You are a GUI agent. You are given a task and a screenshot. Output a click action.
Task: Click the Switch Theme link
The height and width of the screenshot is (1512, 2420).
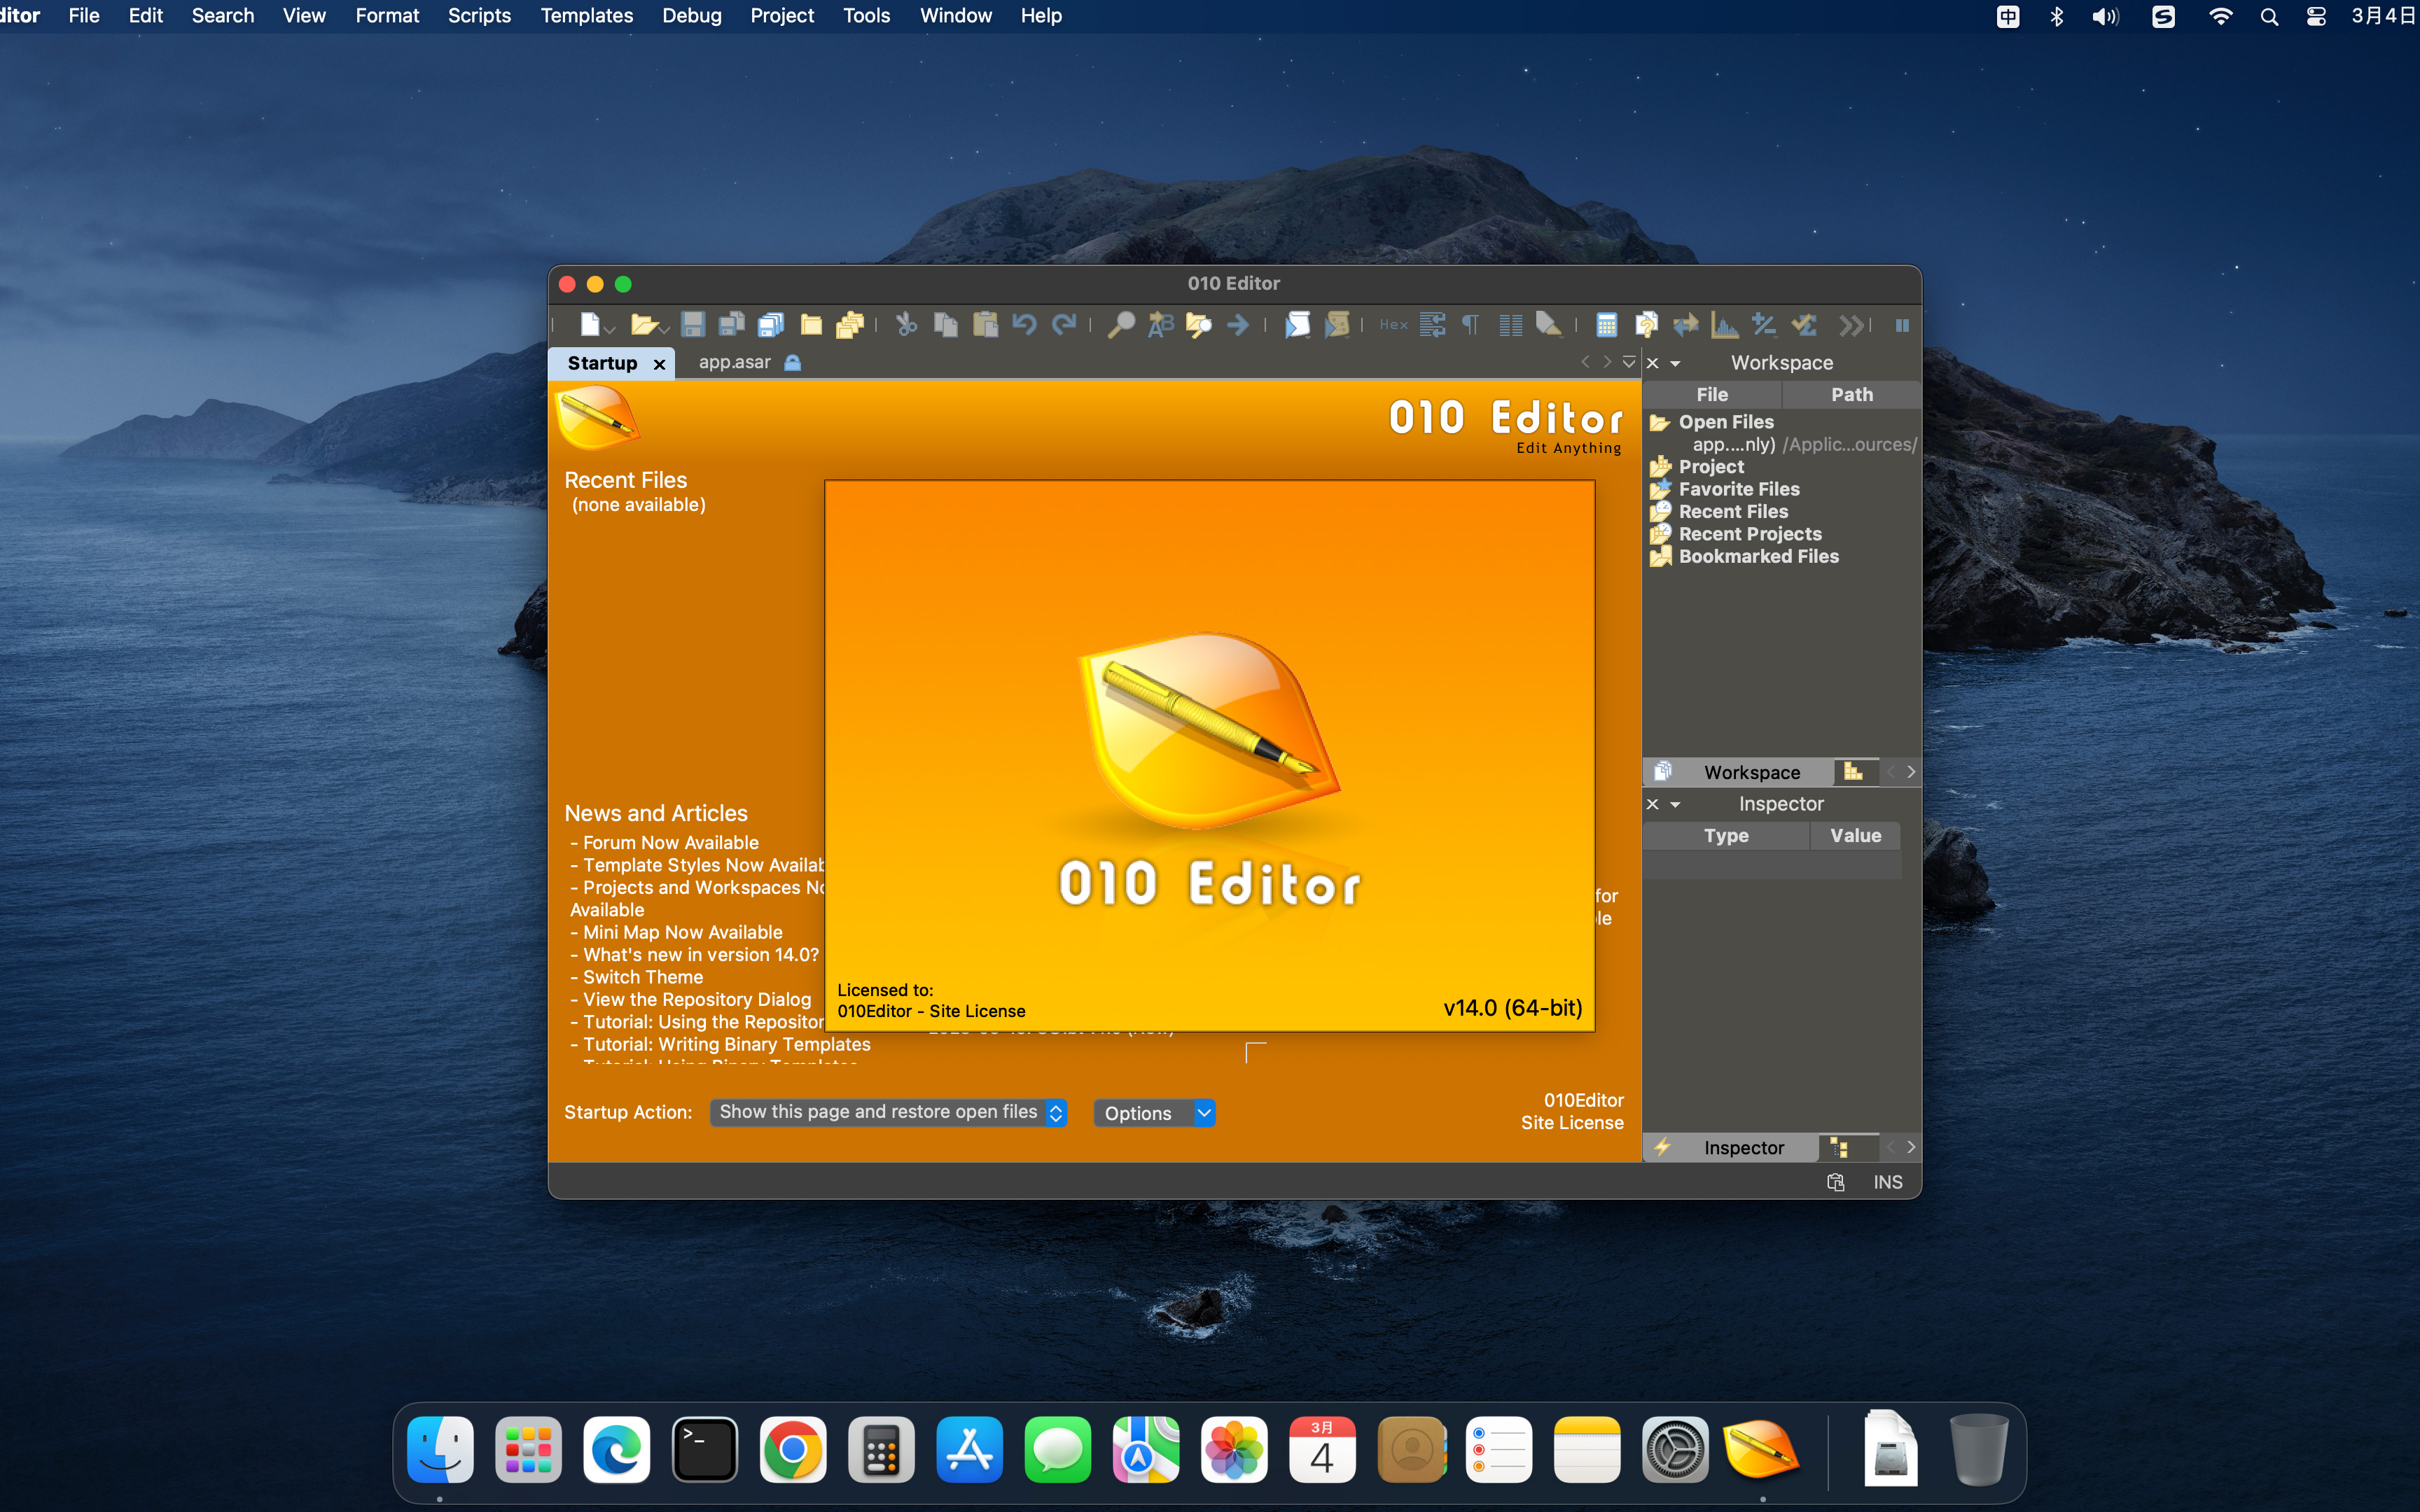coord(642,977)
